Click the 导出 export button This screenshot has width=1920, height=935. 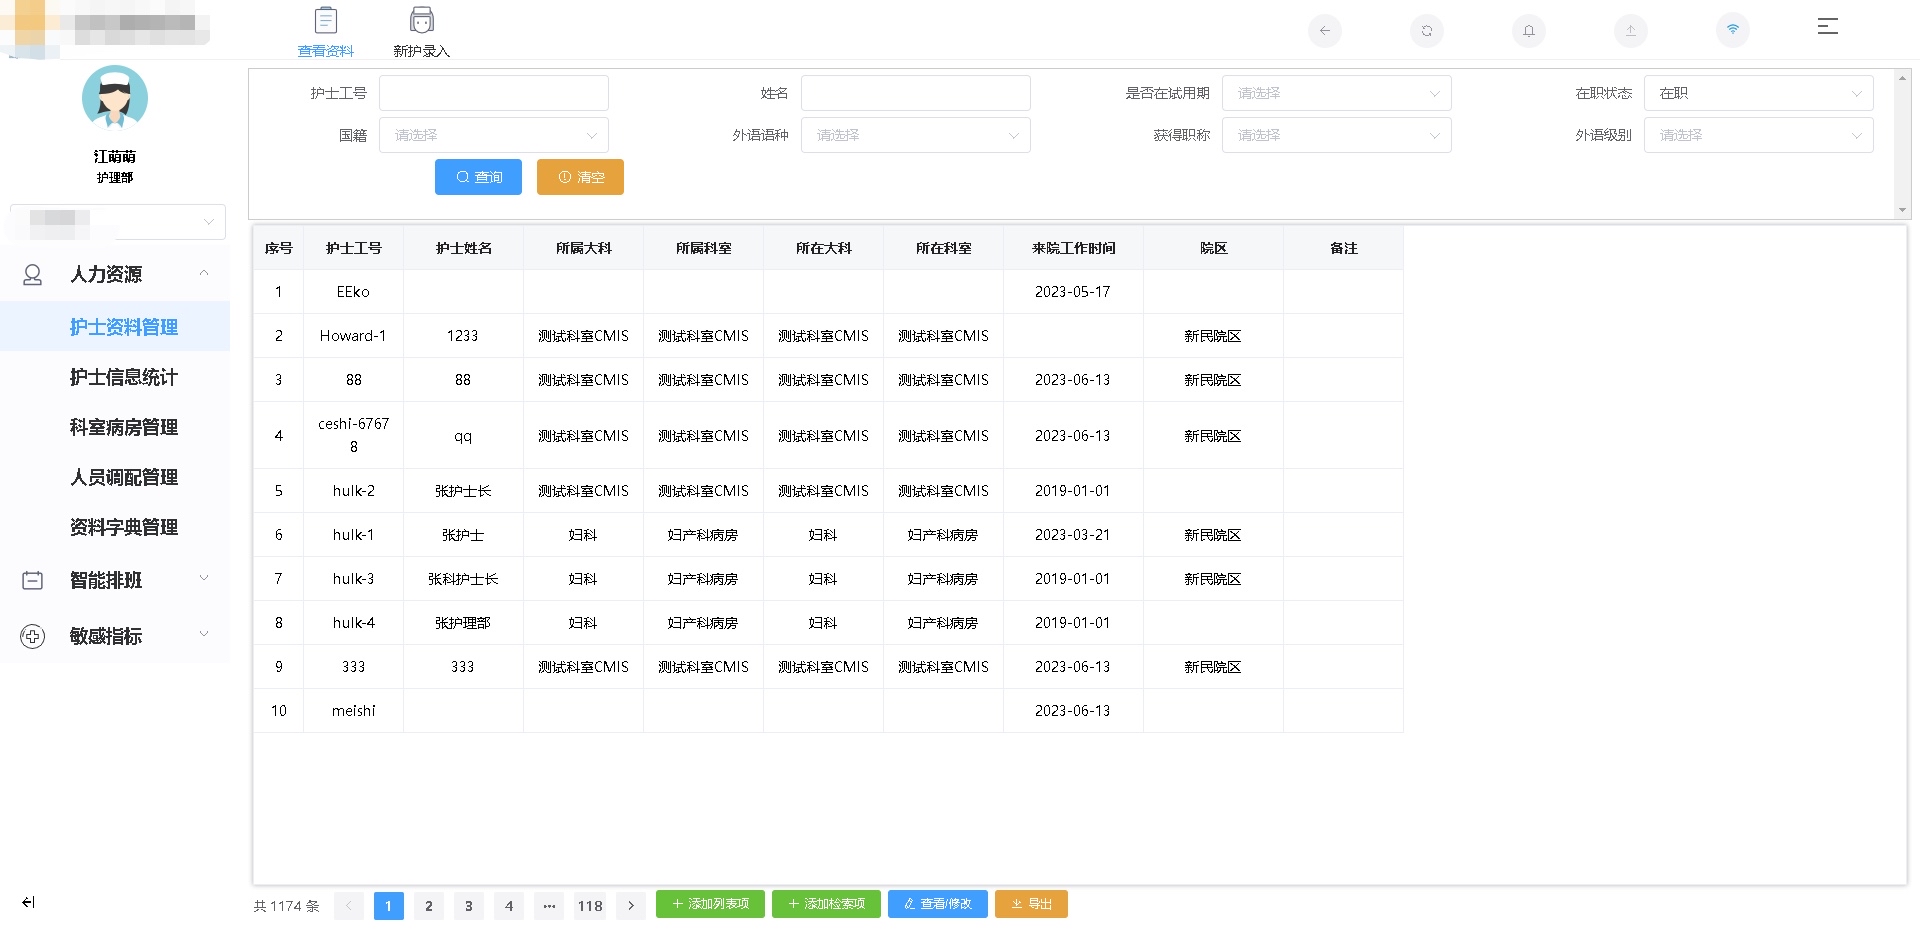point(1031,904)
